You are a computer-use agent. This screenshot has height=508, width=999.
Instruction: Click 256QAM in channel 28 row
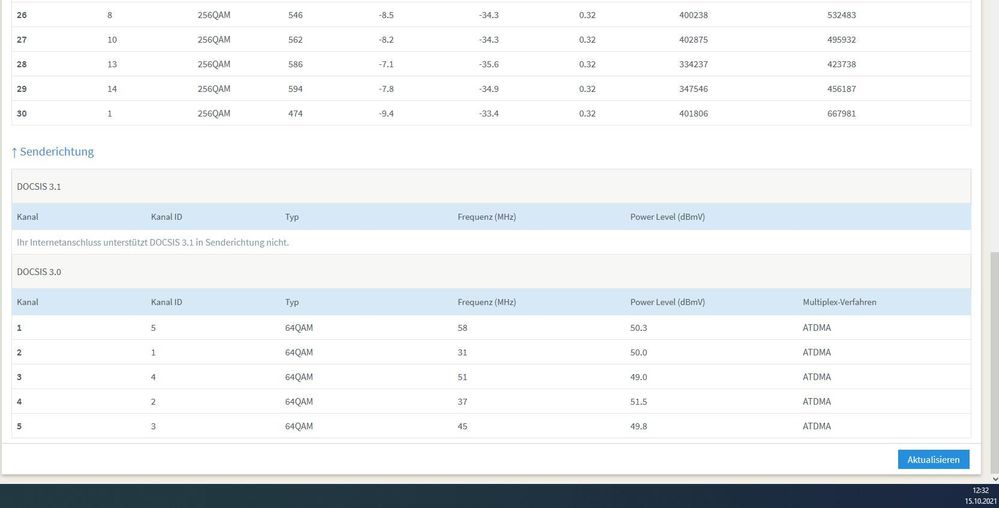[213, 64]
